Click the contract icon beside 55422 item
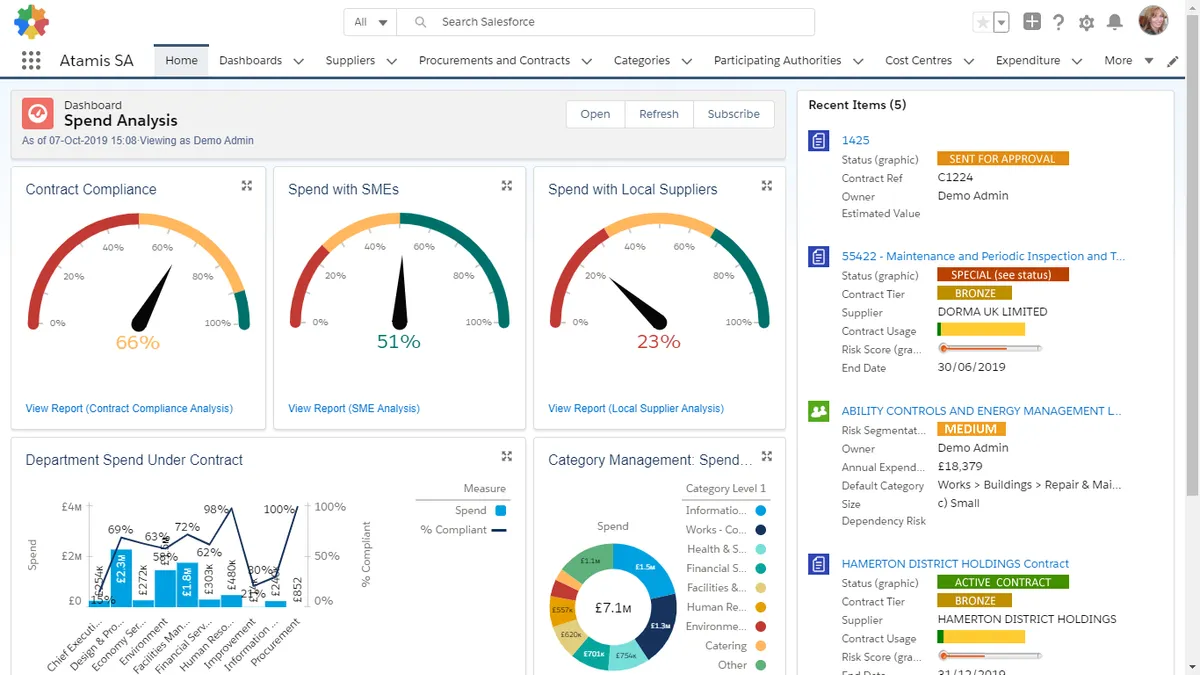 click(x=819, y=257)
